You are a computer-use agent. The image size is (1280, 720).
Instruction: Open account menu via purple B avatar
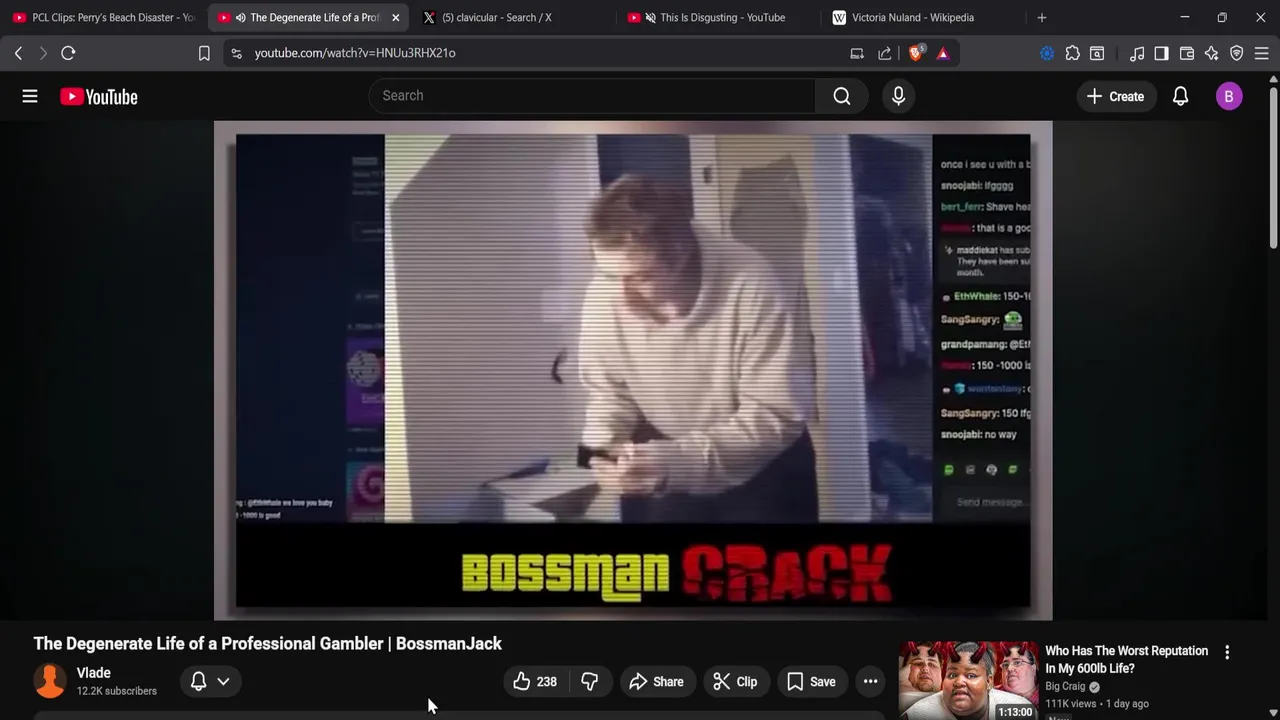(x=1229, y=96)
